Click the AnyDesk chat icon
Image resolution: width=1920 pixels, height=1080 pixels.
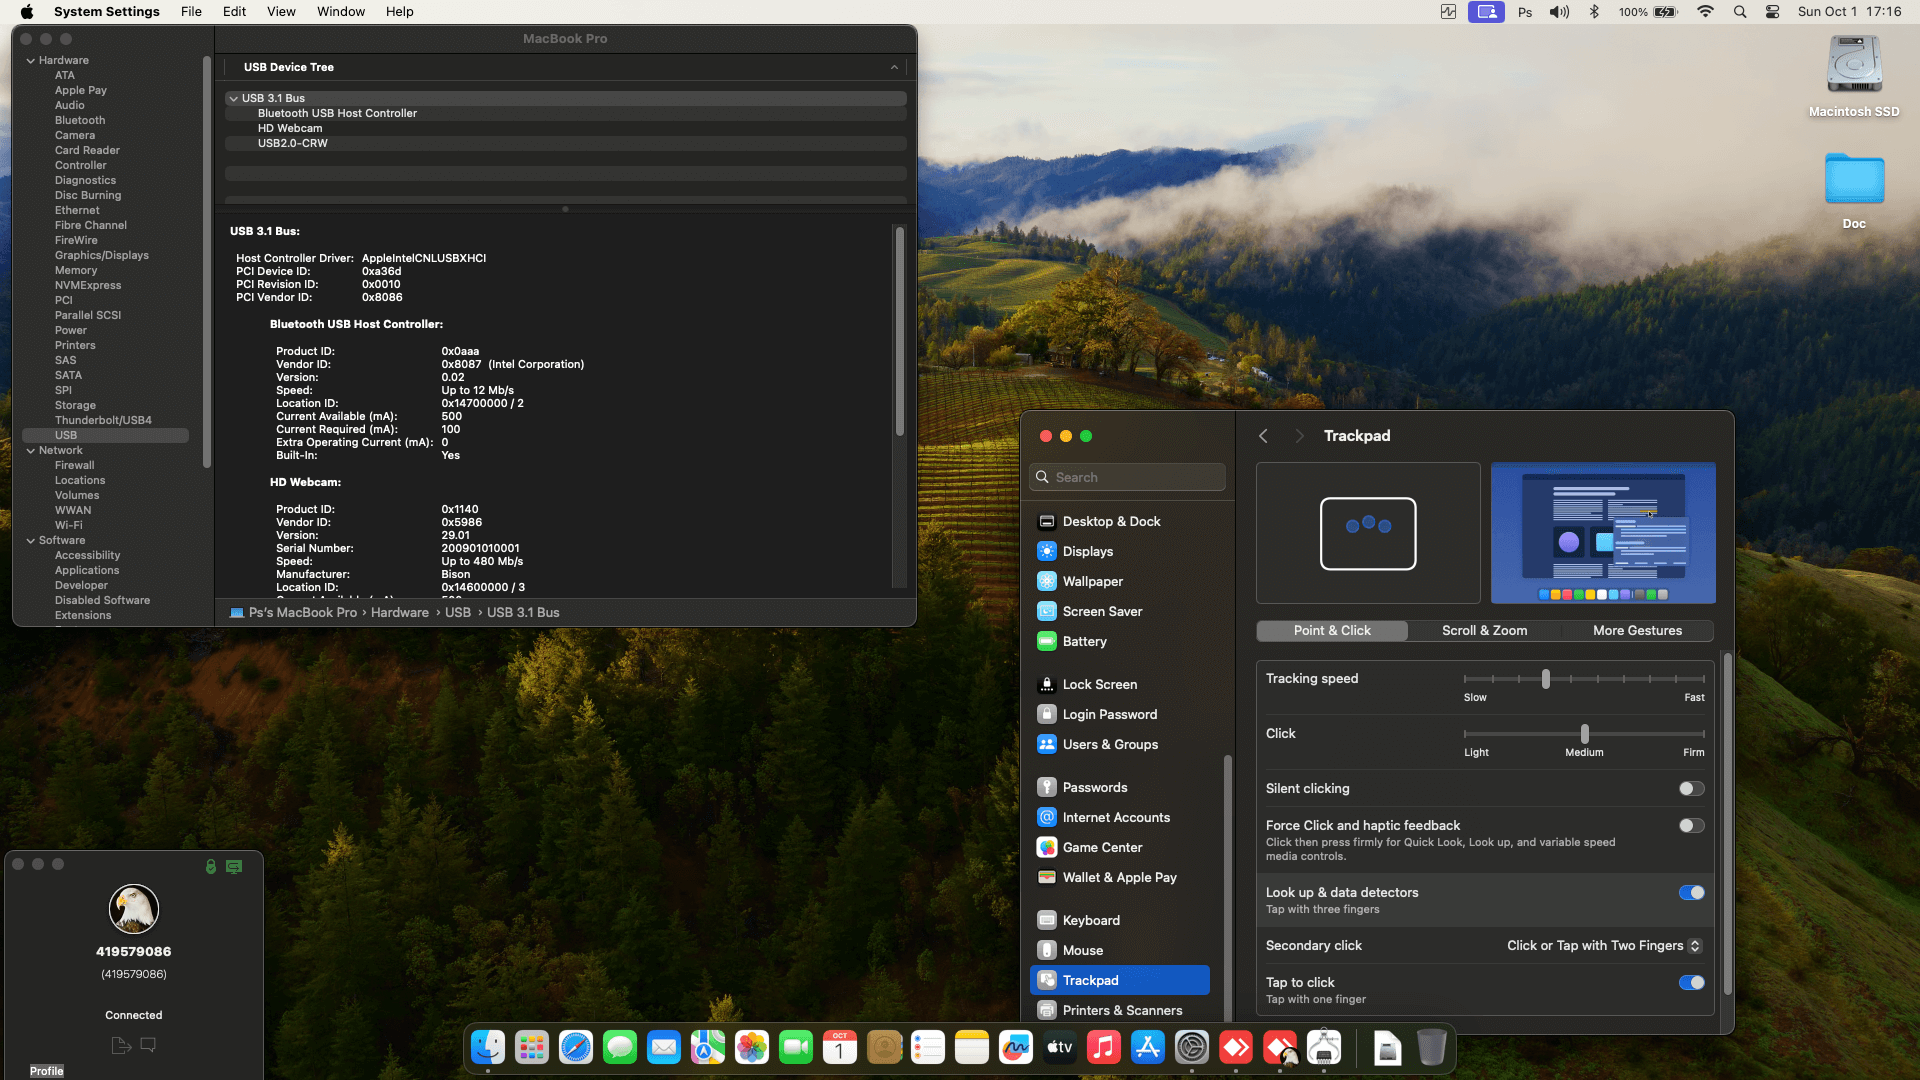(148, 1045)
